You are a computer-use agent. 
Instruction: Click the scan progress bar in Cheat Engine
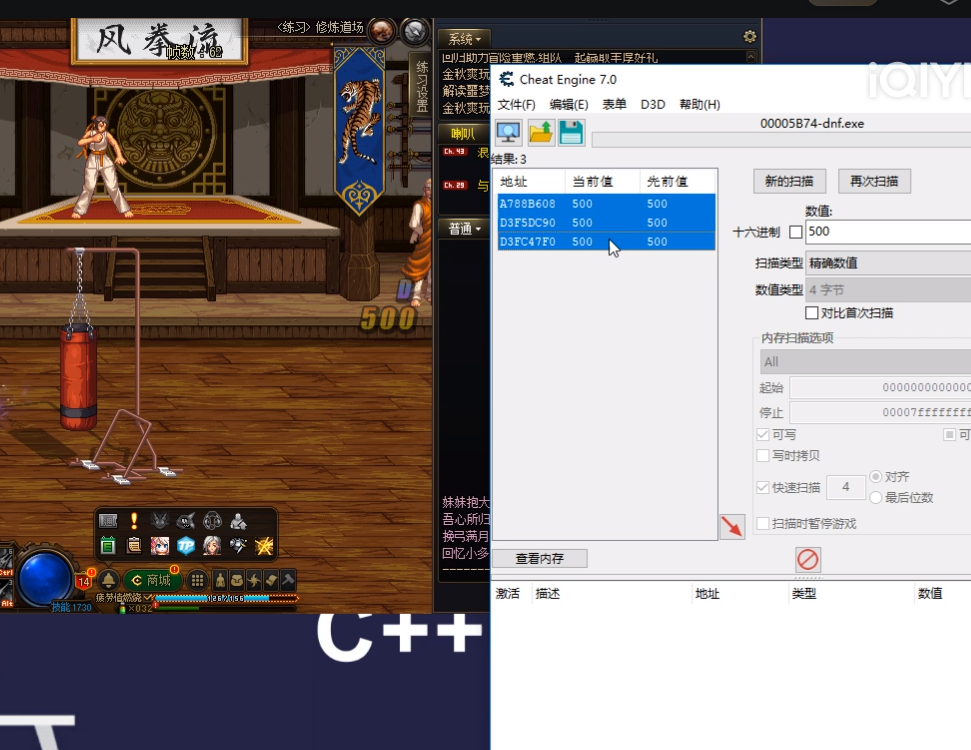(x=782, y=139)
